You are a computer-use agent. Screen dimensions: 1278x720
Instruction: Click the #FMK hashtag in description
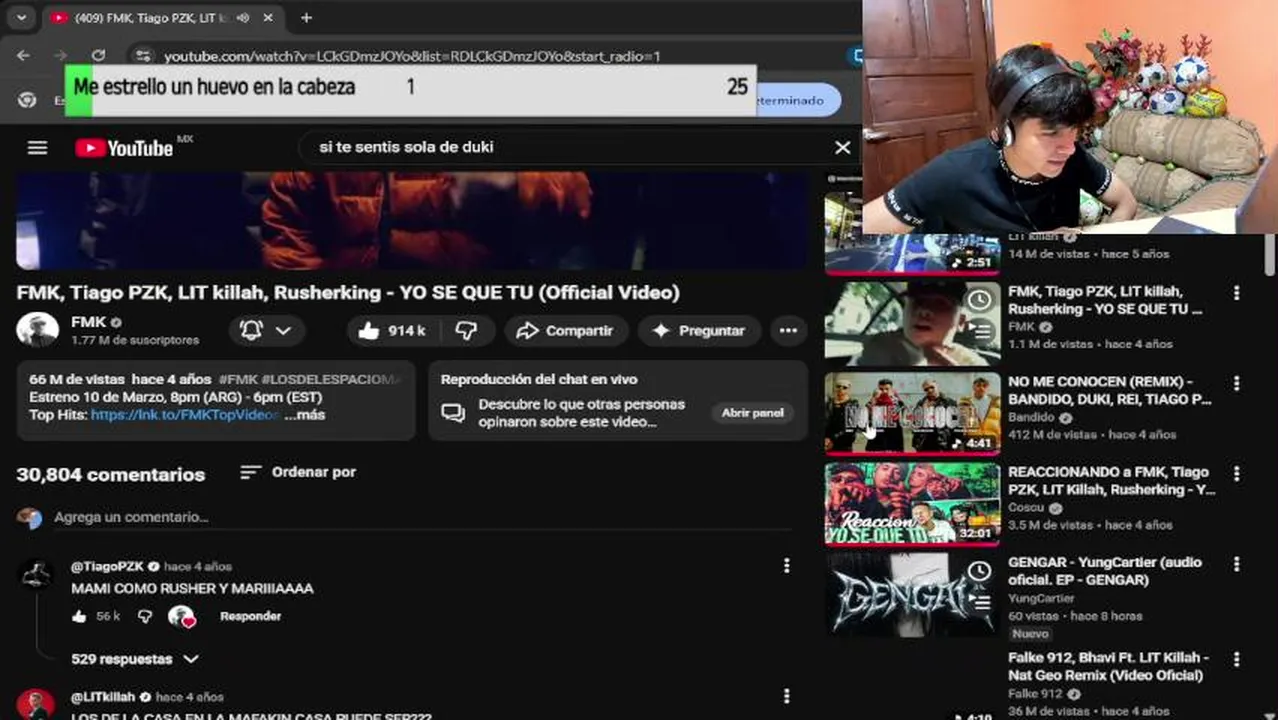point(238,379)
